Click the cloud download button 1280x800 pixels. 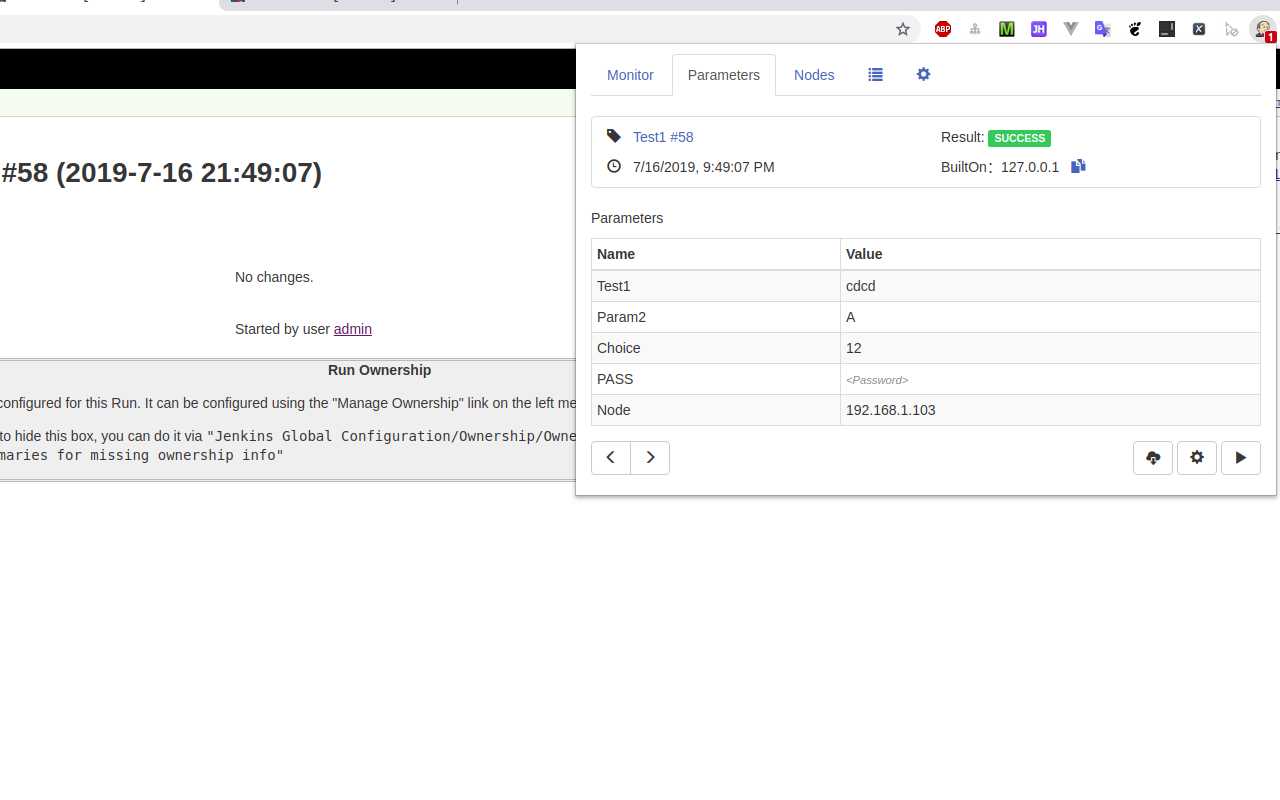coord(1153,457)
